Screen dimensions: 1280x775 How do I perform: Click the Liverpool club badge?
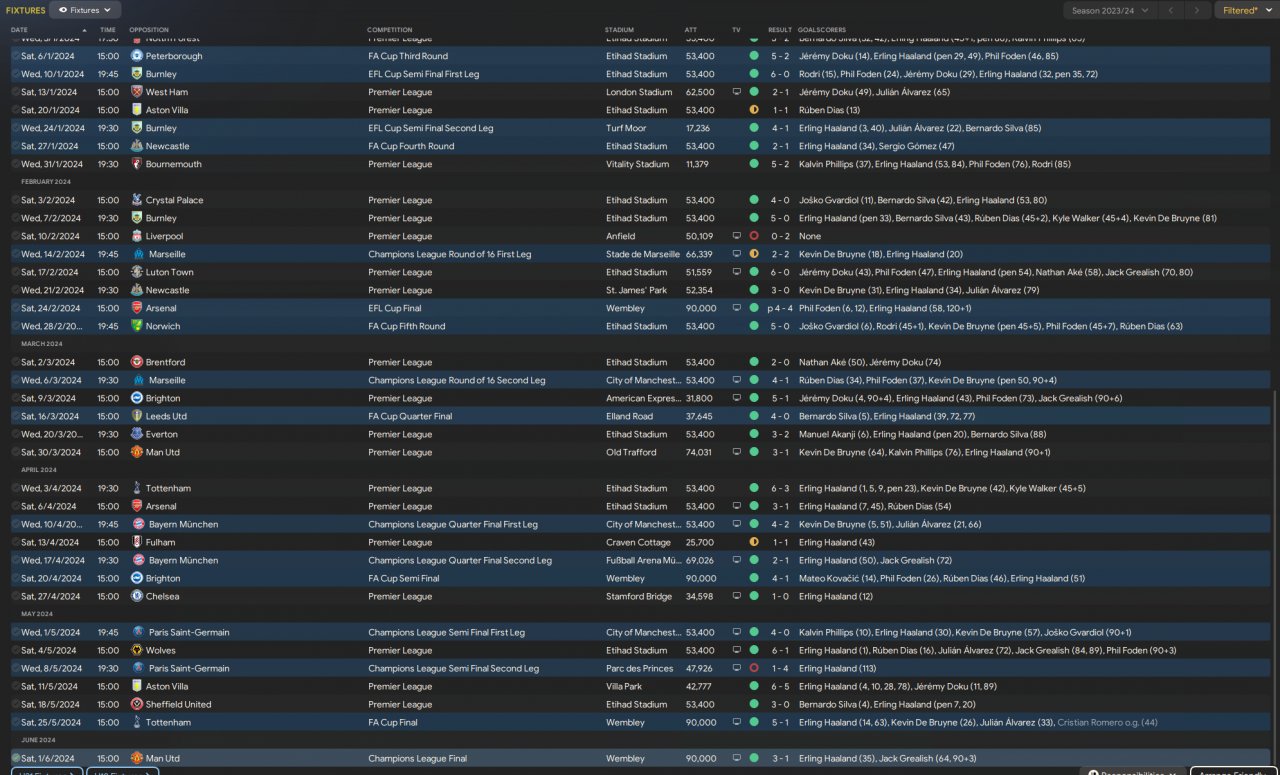tap(137, 236)
